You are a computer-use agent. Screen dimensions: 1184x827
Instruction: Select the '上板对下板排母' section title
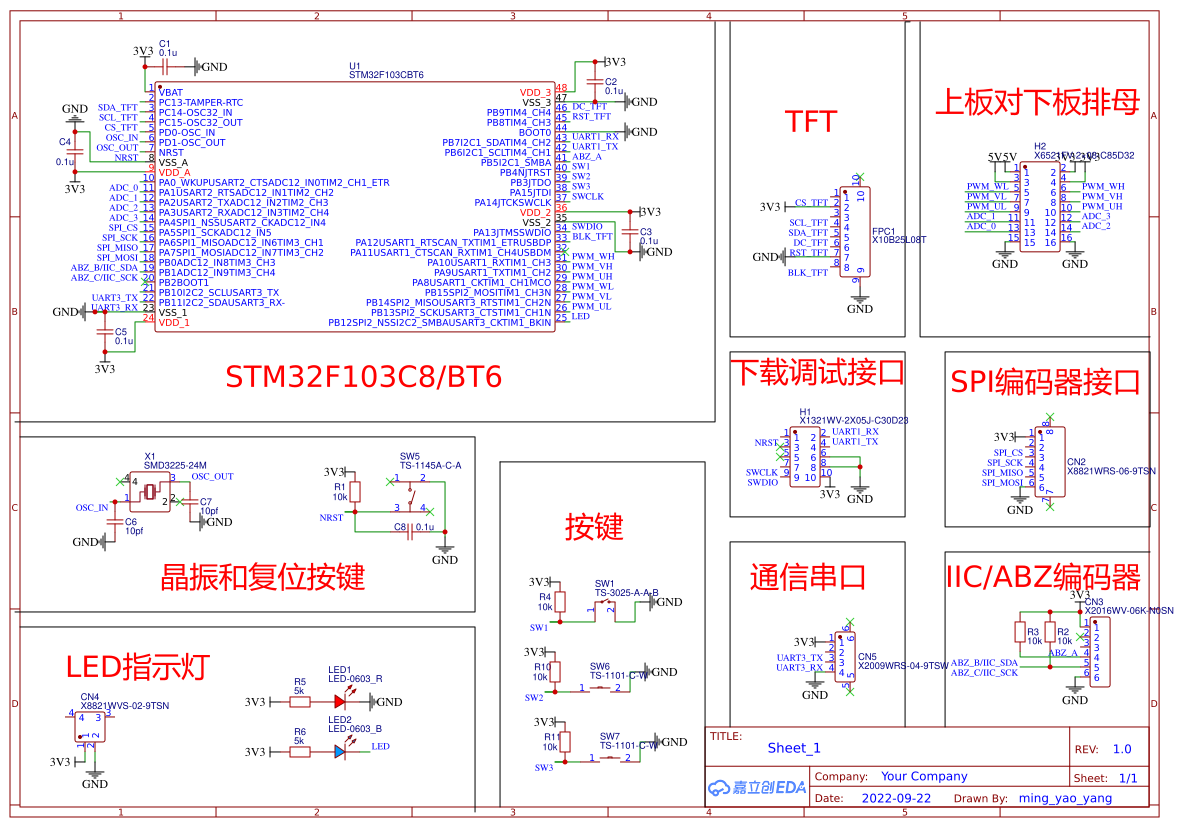tap(1038, 101)
